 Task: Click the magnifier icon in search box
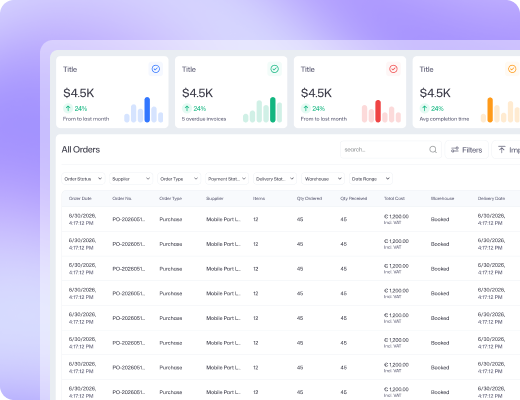coord(433,150)
